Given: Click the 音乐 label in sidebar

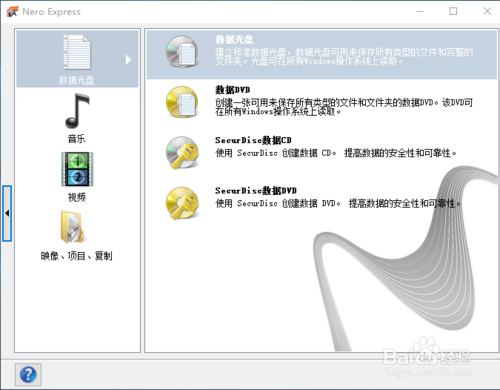Looking at the screenshot, I should (77, 139).
